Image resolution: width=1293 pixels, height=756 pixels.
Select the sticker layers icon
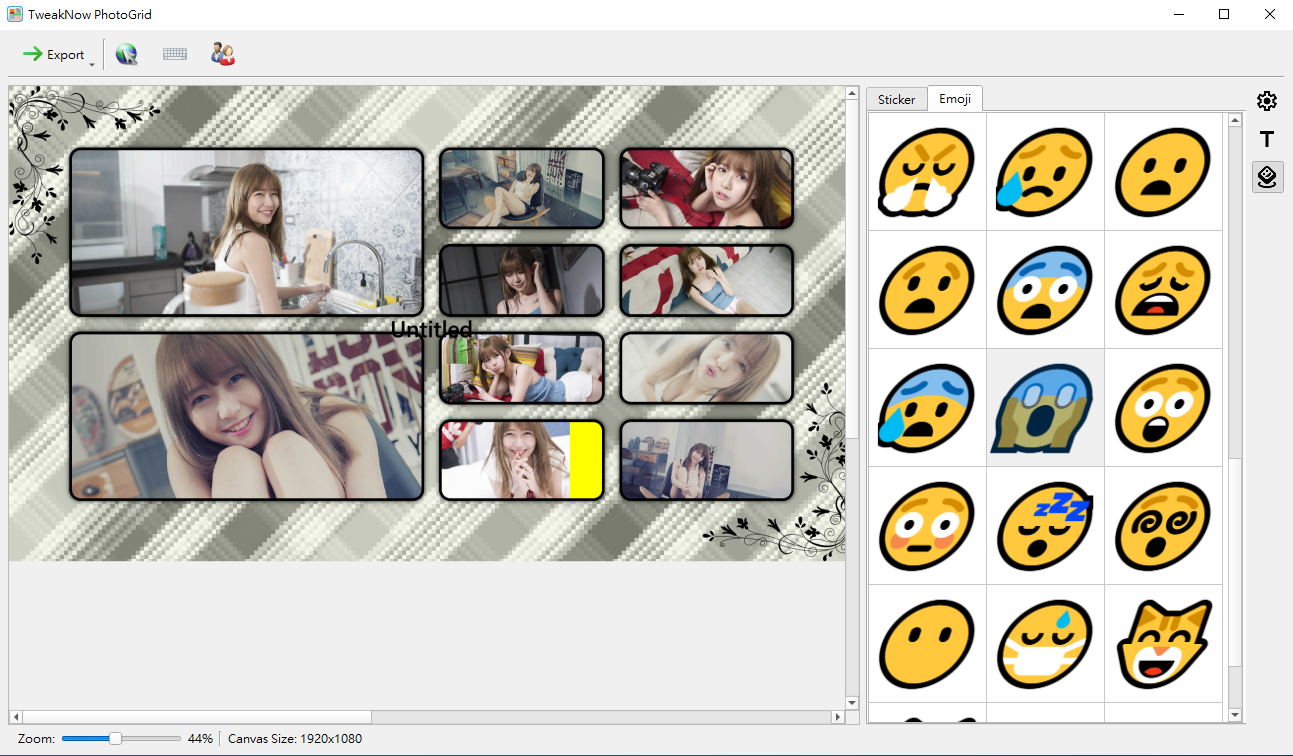[1267, 177]
